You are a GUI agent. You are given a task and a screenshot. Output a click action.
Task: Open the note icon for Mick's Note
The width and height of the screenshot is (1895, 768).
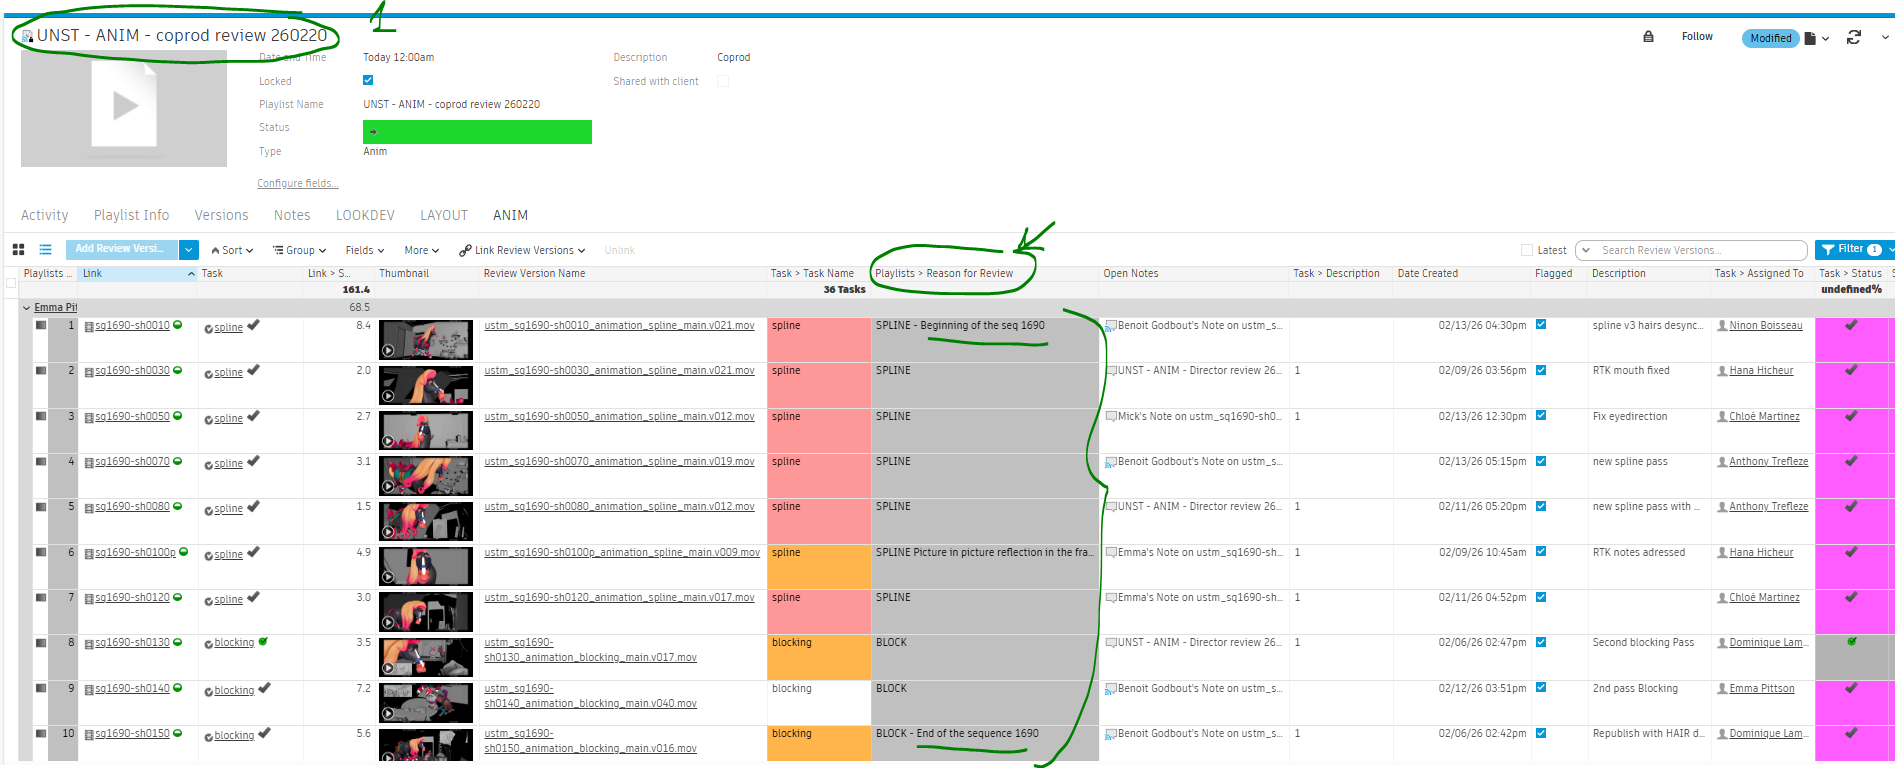click(1110, 417)
